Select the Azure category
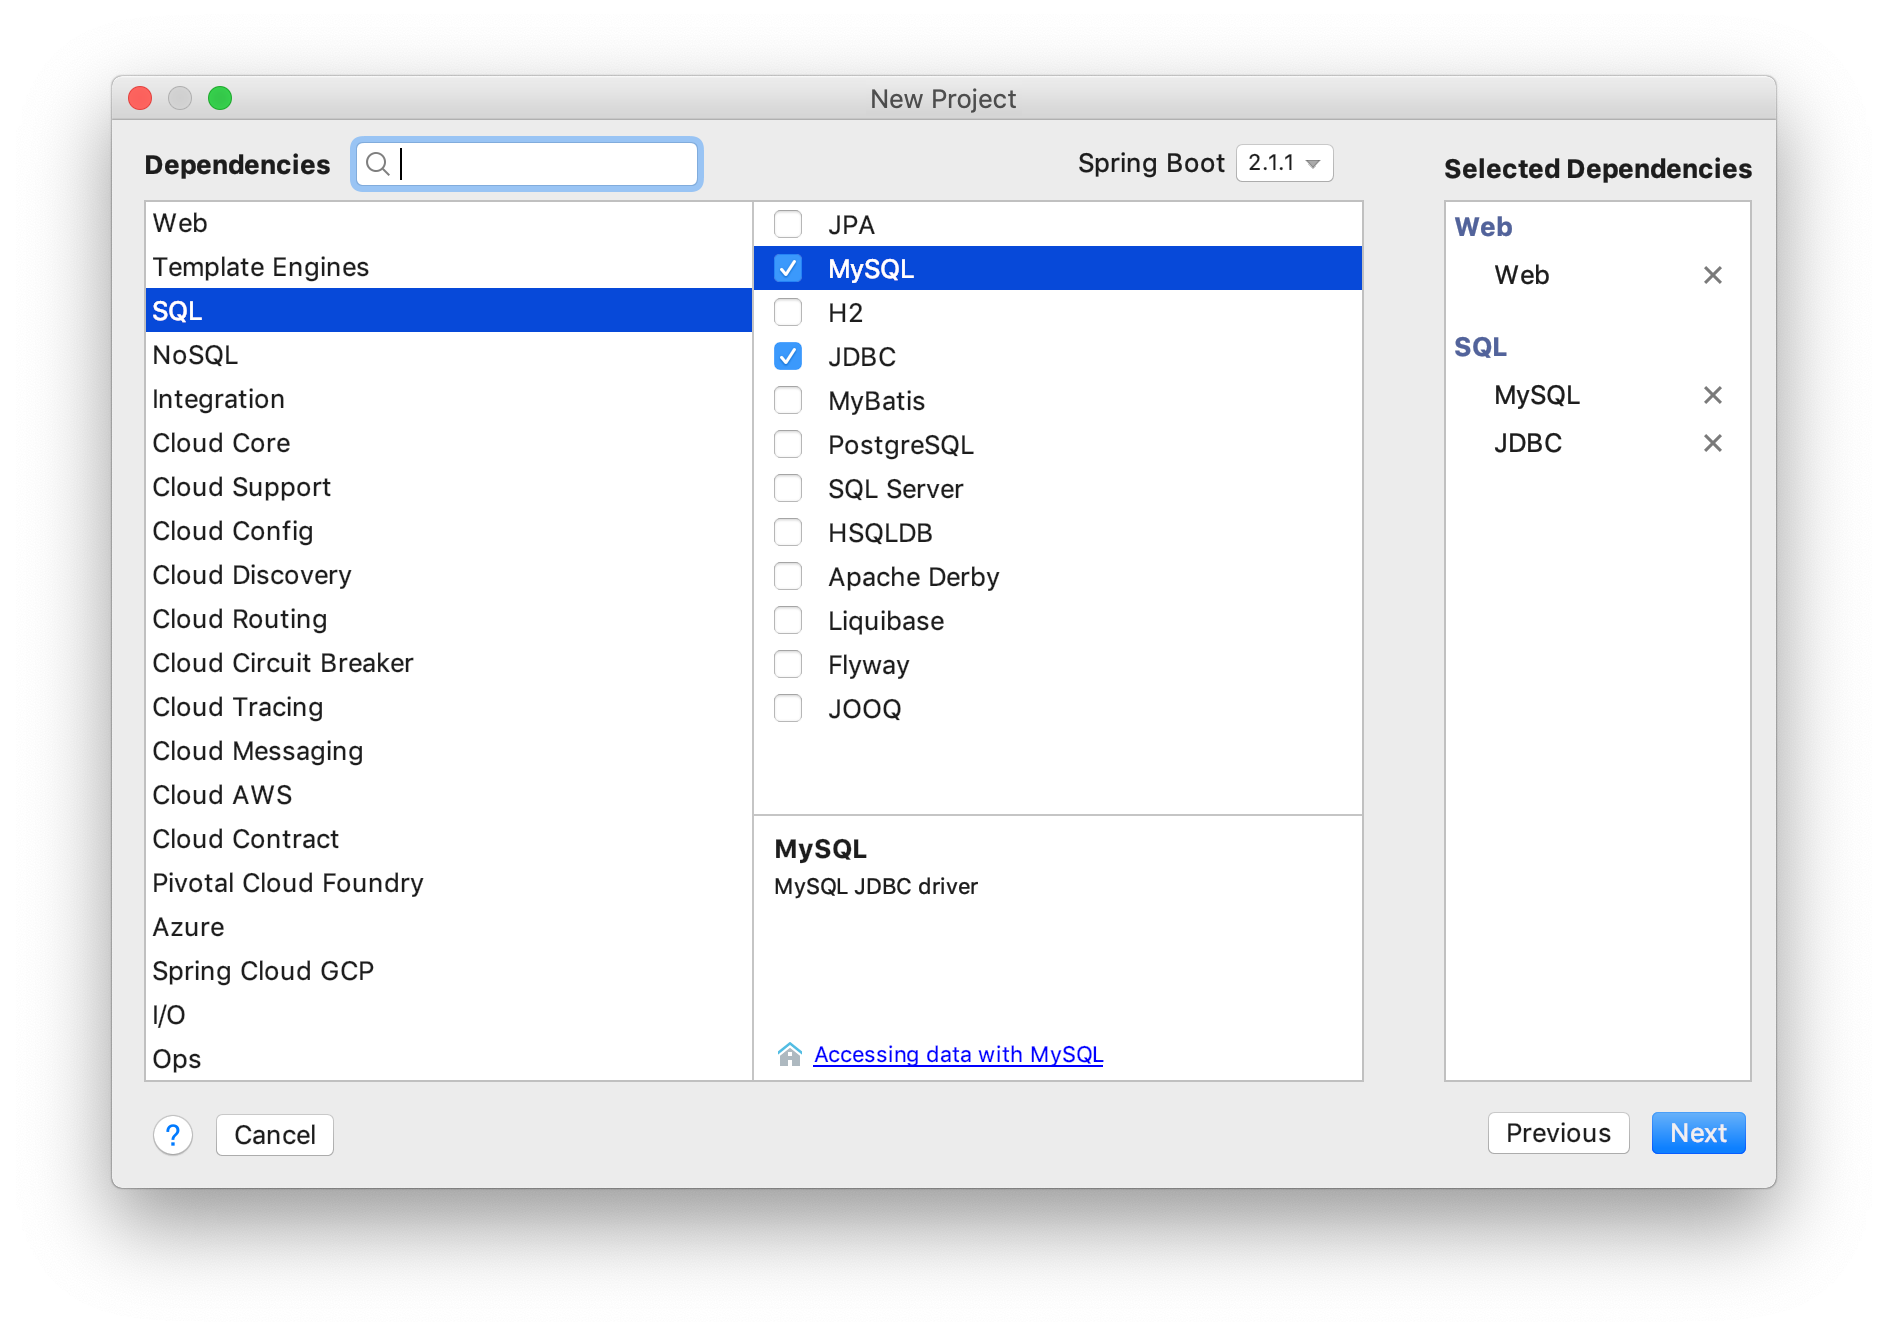Screen dimensions: 1888x1336 click(448, 927)
